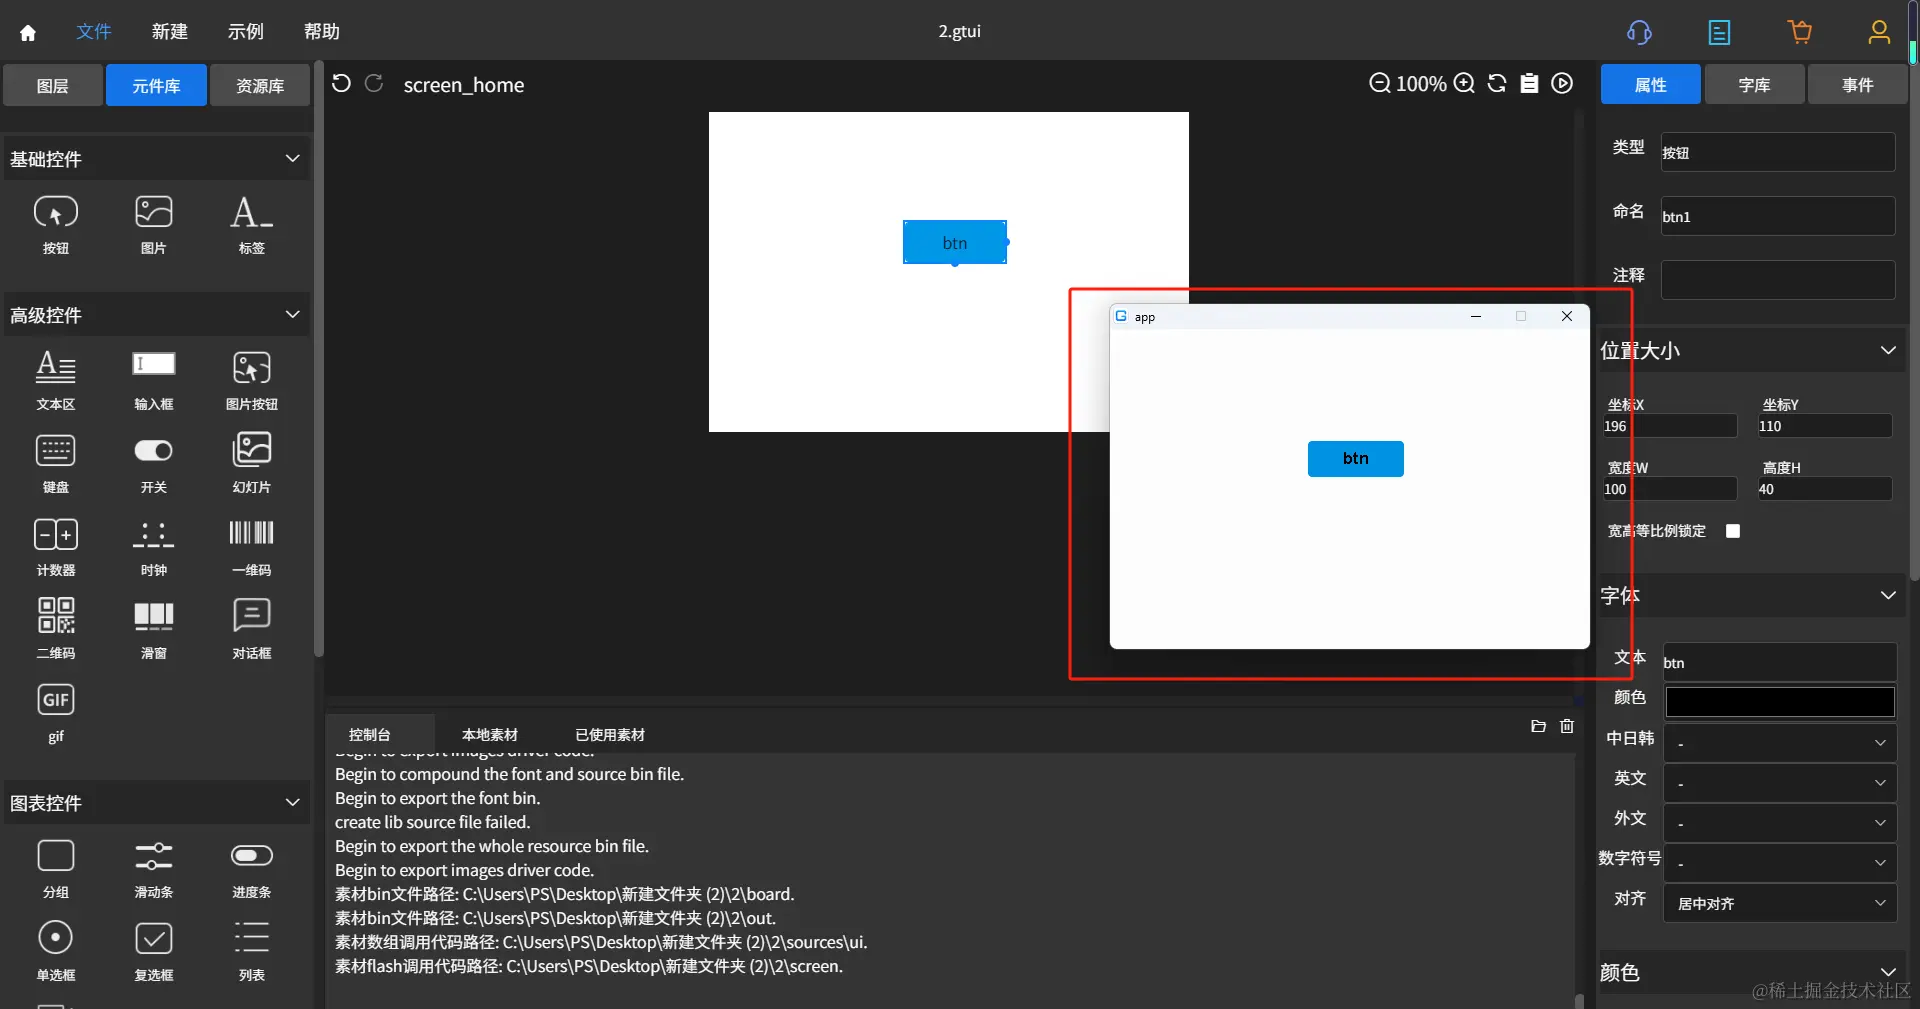Select the 滑窗 sliding window widget
1920x1009 pixels.
pyautogui.click(x=154, y=630)
